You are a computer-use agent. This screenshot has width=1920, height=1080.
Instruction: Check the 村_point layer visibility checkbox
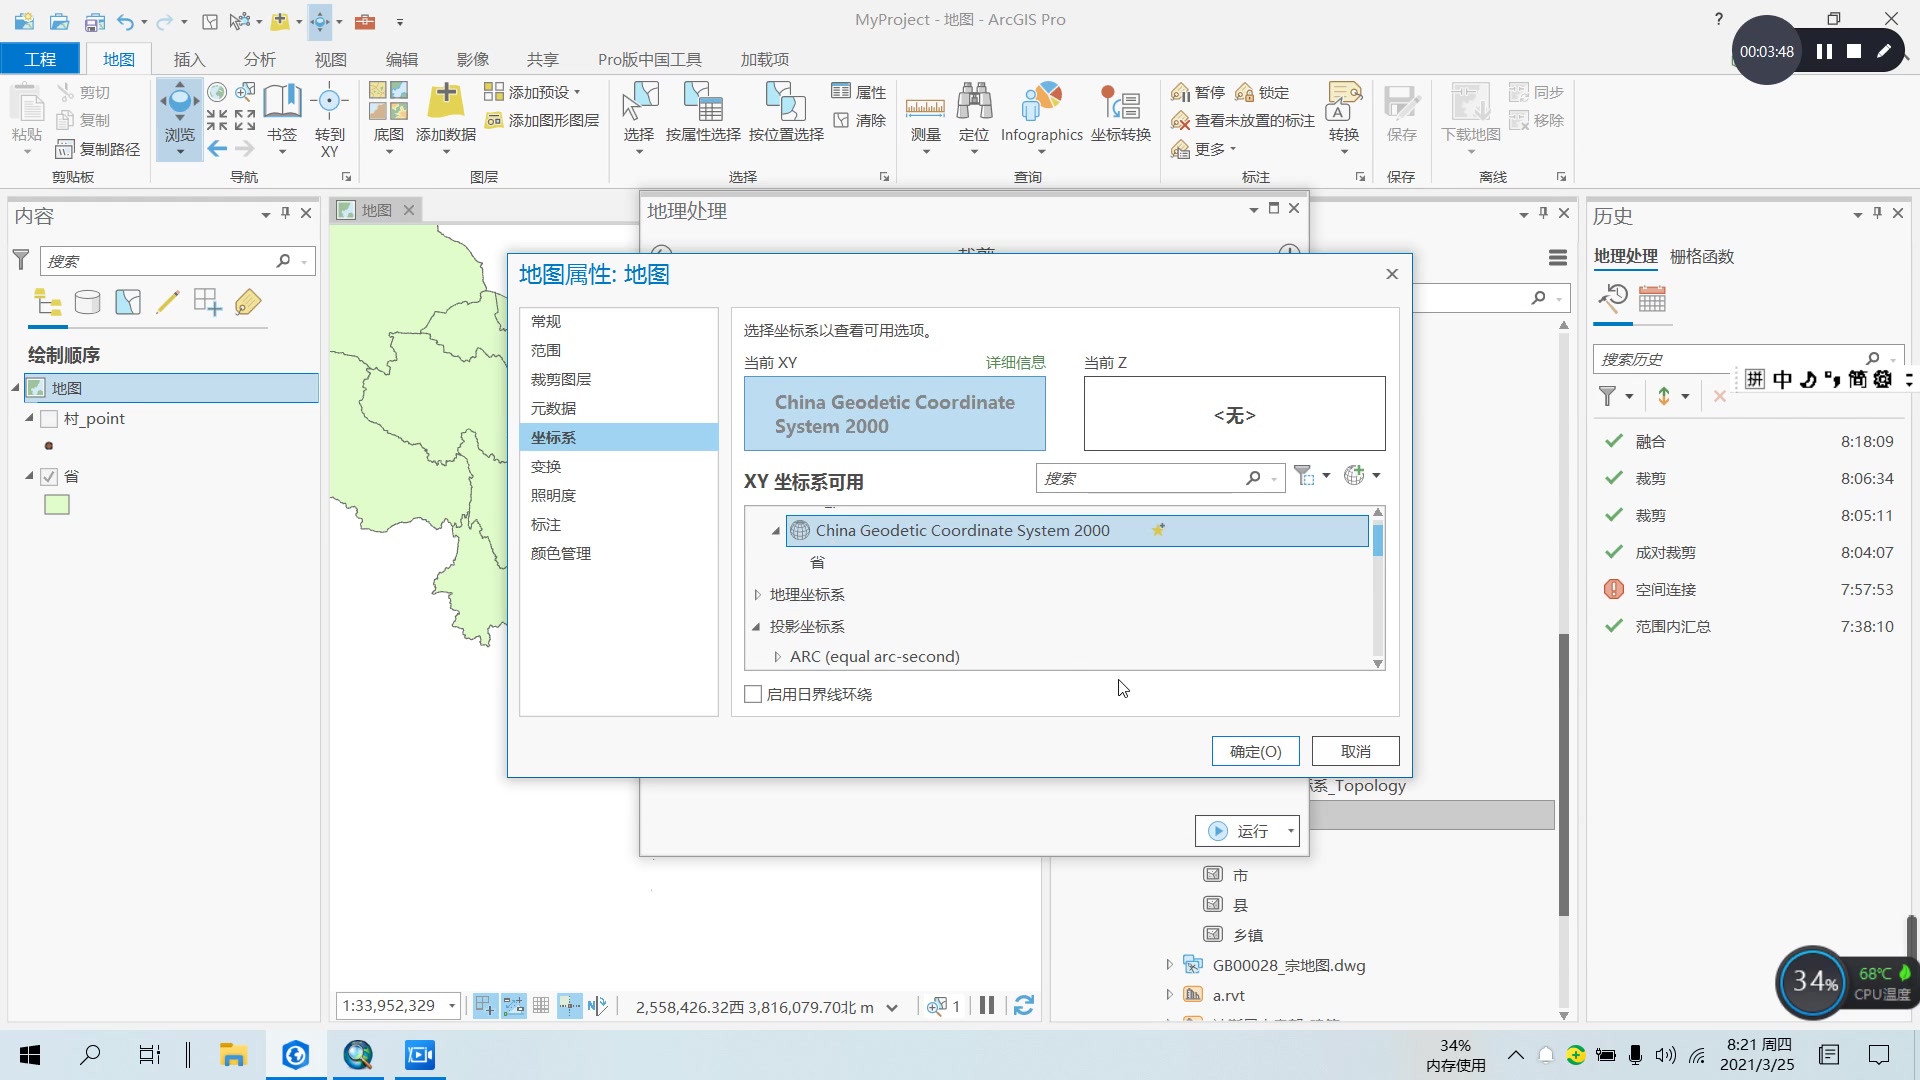tap(49, 419)
